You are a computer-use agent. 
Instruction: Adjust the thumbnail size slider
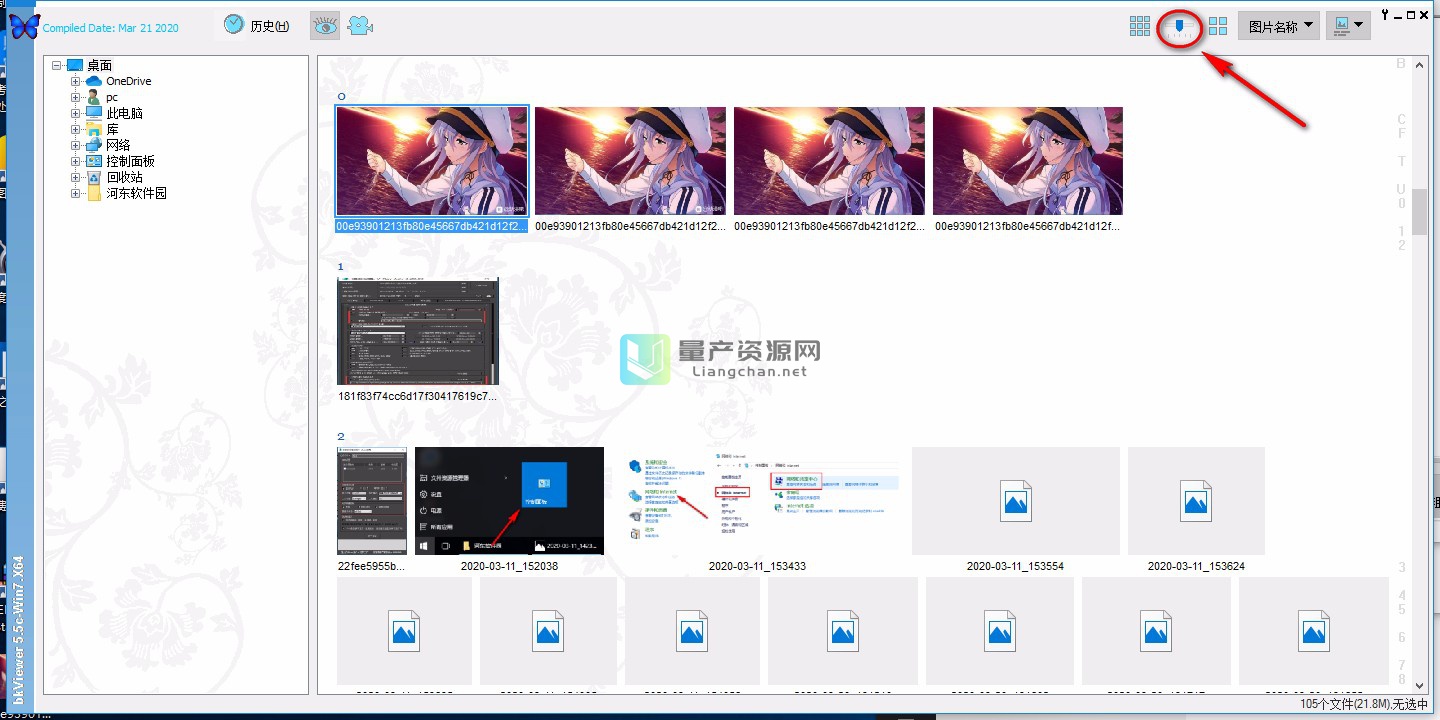(1180, 27)
